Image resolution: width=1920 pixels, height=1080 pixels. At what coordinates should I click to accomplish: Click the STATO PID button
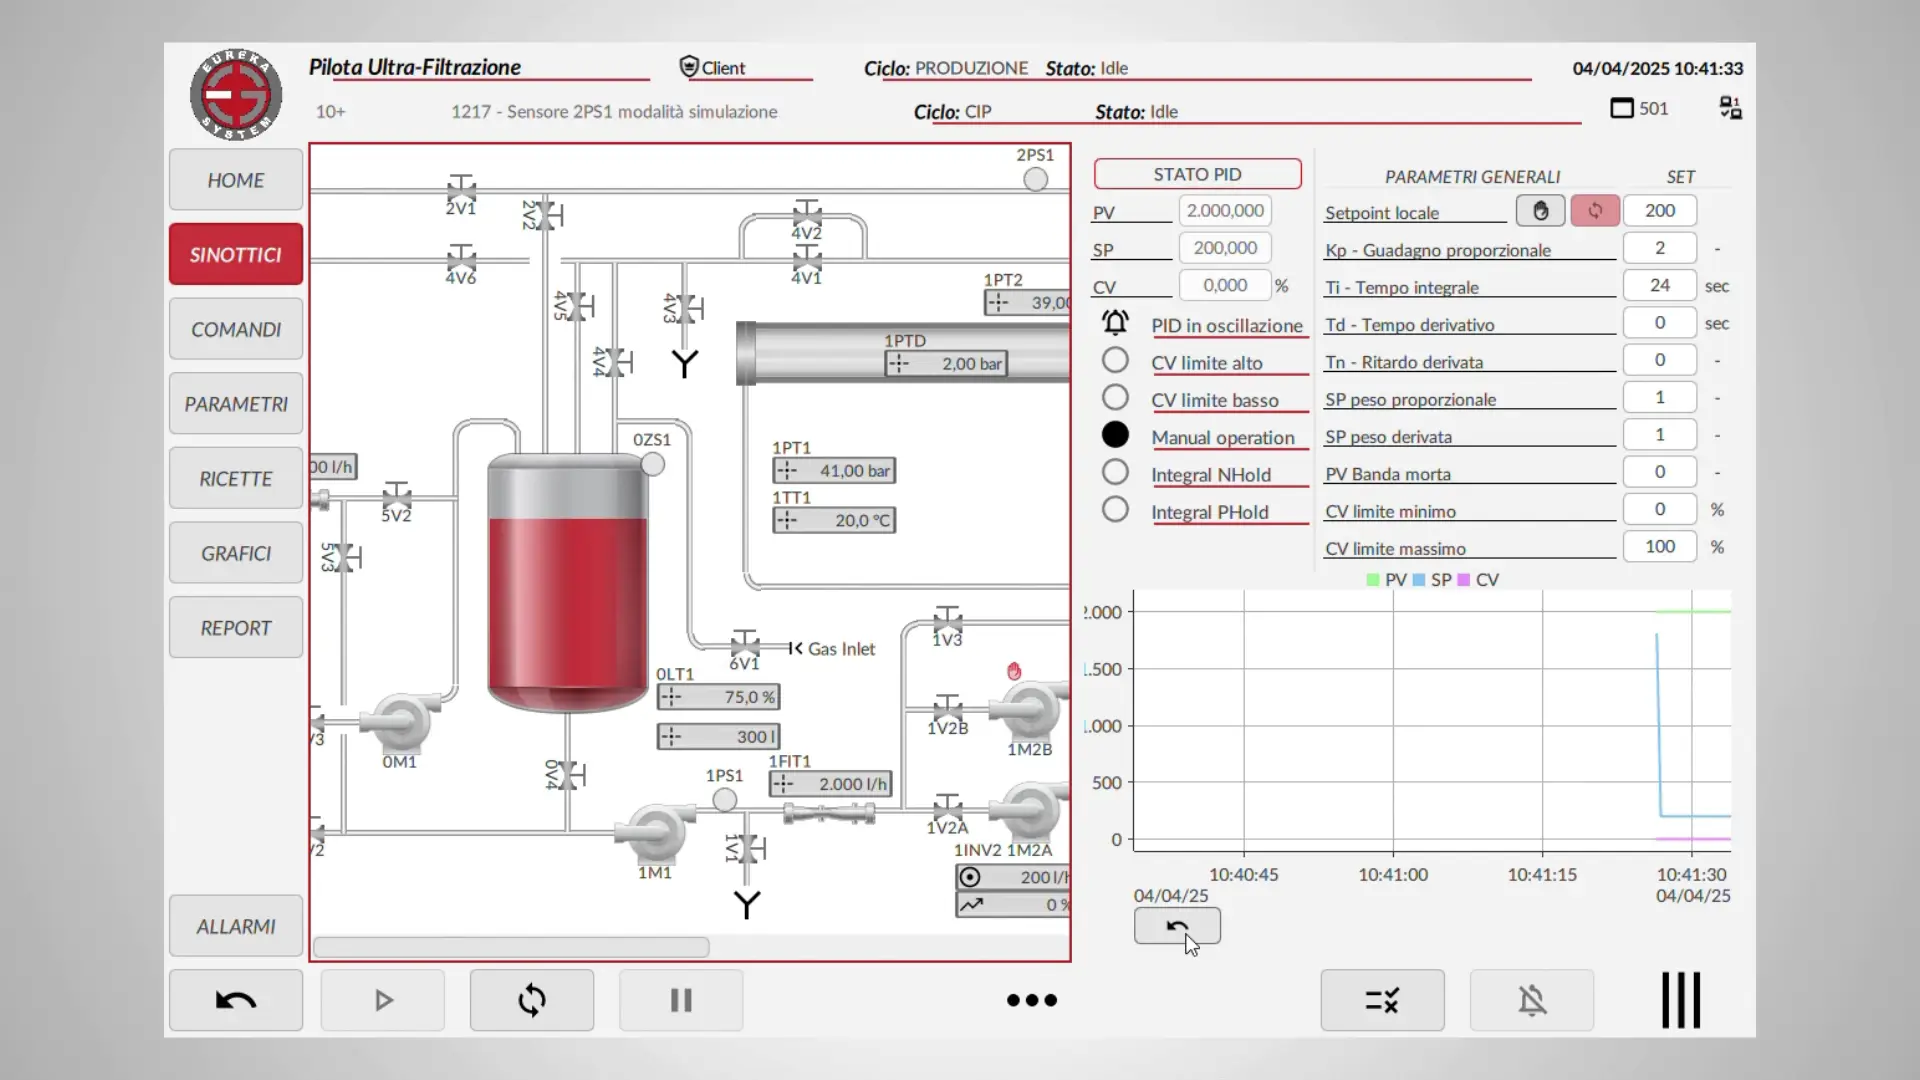[1197, 174]
